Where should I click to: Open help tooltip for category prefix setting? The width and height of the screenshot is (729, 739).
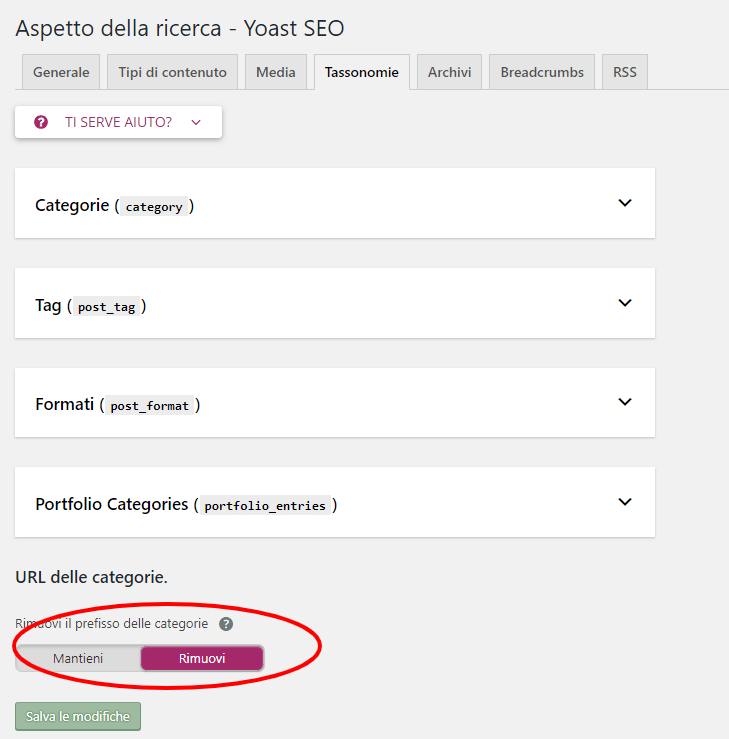click(226, 624)
